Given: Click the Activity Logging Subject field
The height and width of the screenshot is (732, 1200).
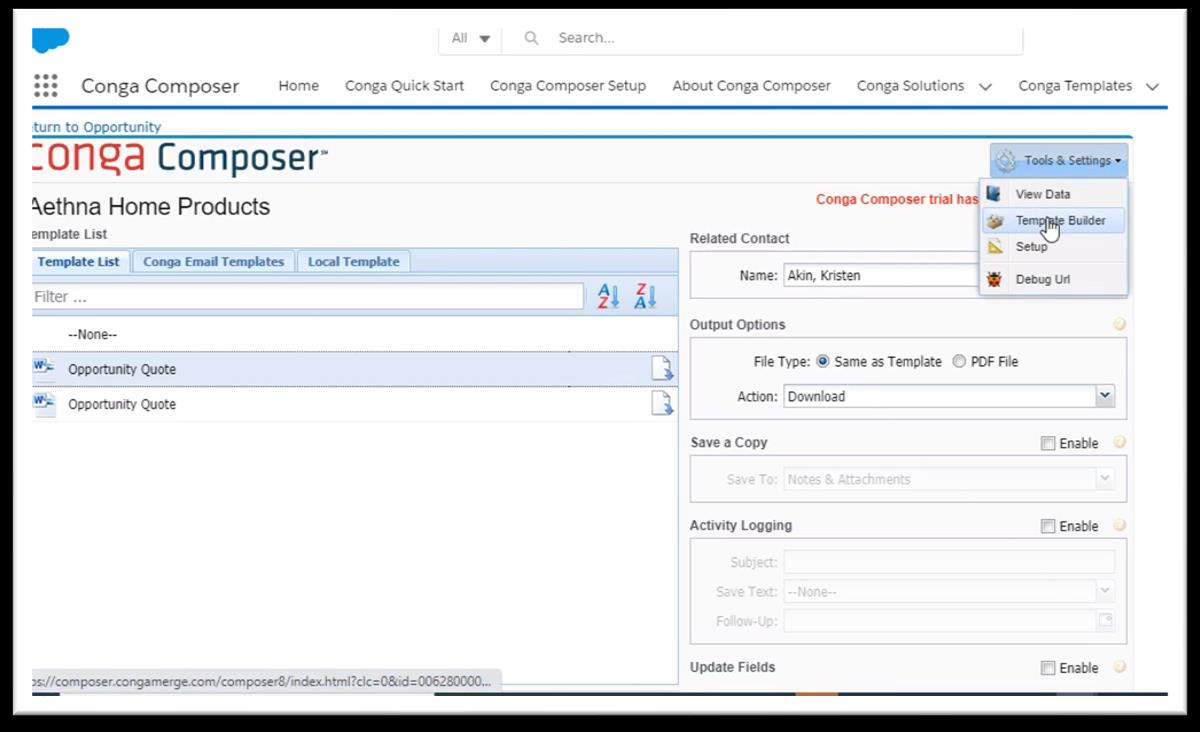Looking at the screenshot, I should pyautogui.click(x=949, y=561).
